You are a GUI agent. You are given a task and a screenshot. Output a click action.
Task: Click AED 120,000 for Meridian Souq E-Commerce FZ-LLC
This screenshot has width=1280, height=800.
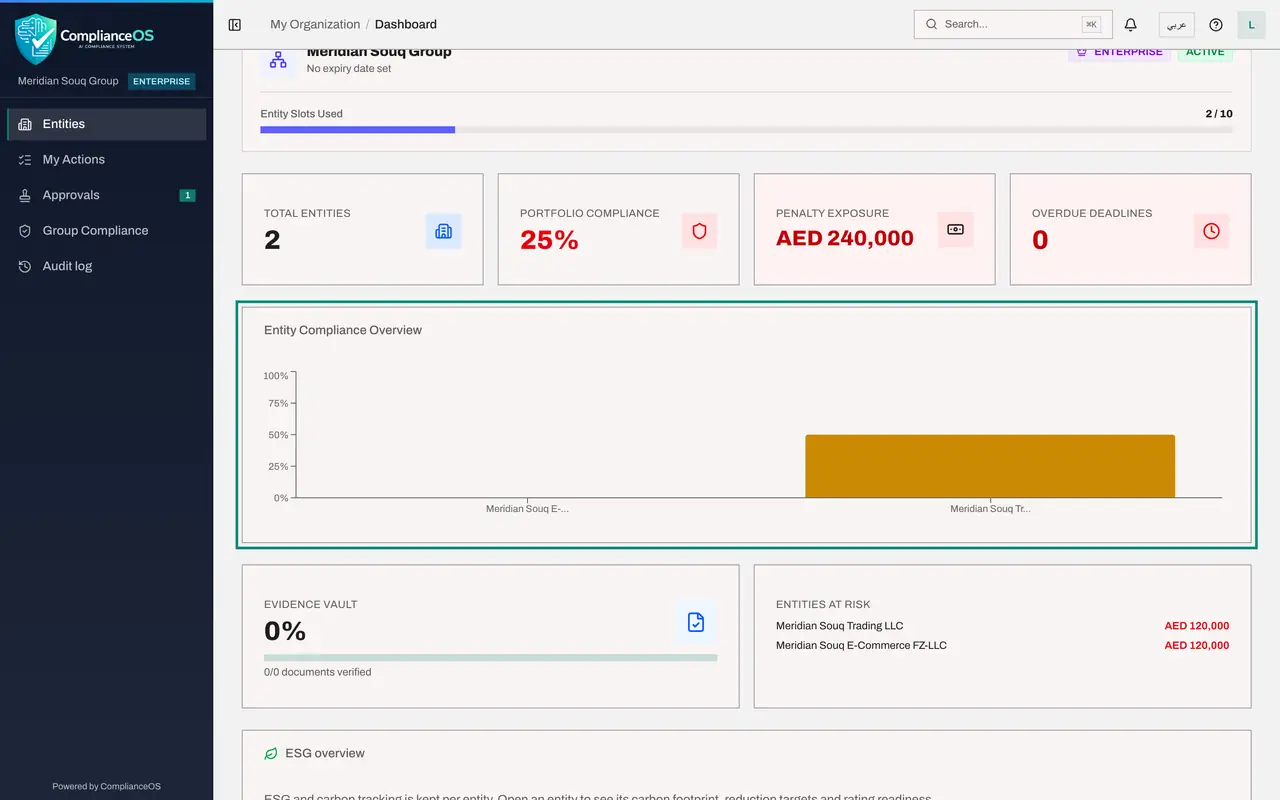click(1196, 646)
